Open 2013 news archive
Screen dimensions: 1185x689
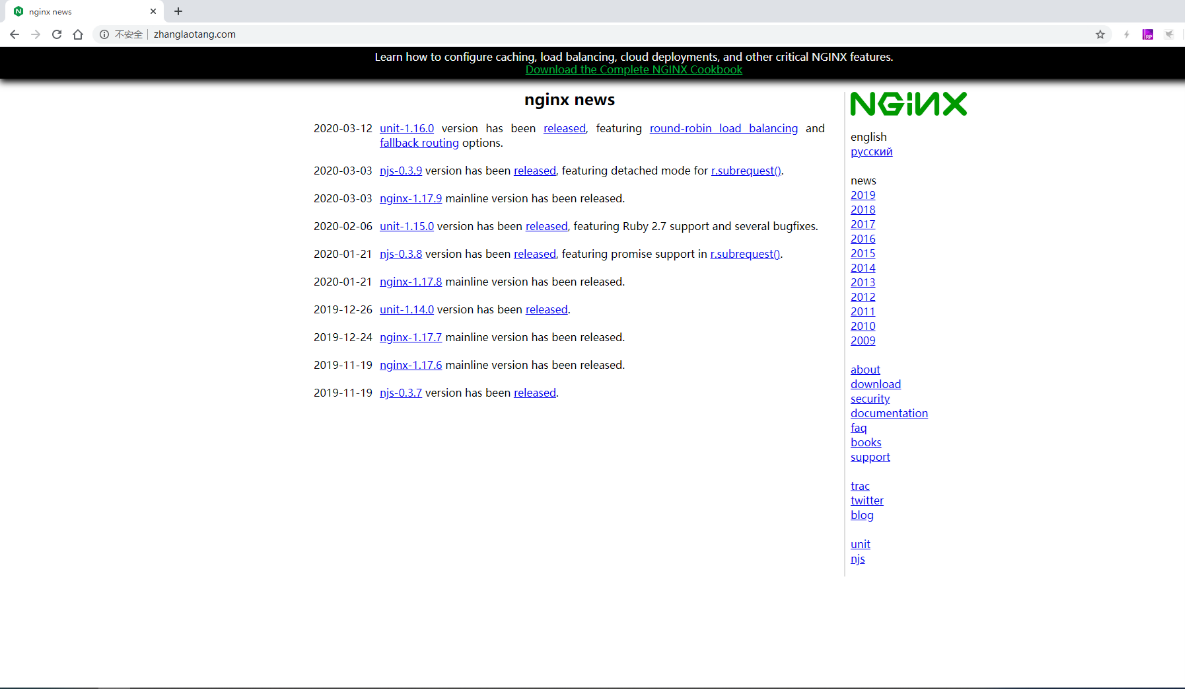click(862, 283)
